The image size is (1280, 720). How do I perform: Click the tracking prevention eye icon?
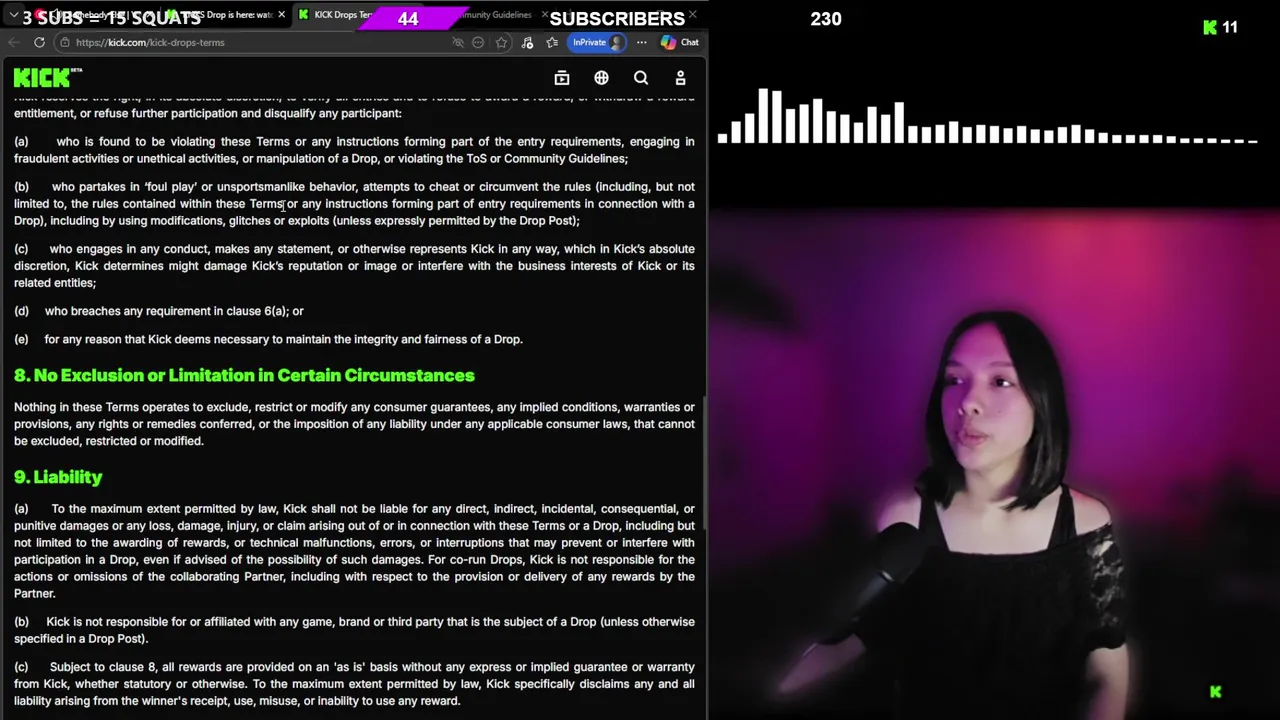click(x=458, y=42)
